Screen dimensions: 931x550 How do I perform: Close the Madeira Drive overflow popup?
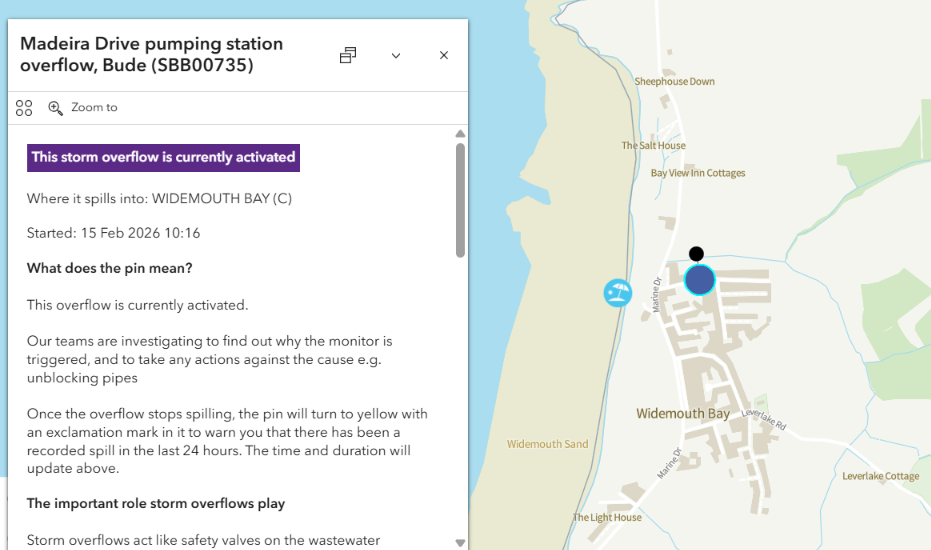pos(444,56)
